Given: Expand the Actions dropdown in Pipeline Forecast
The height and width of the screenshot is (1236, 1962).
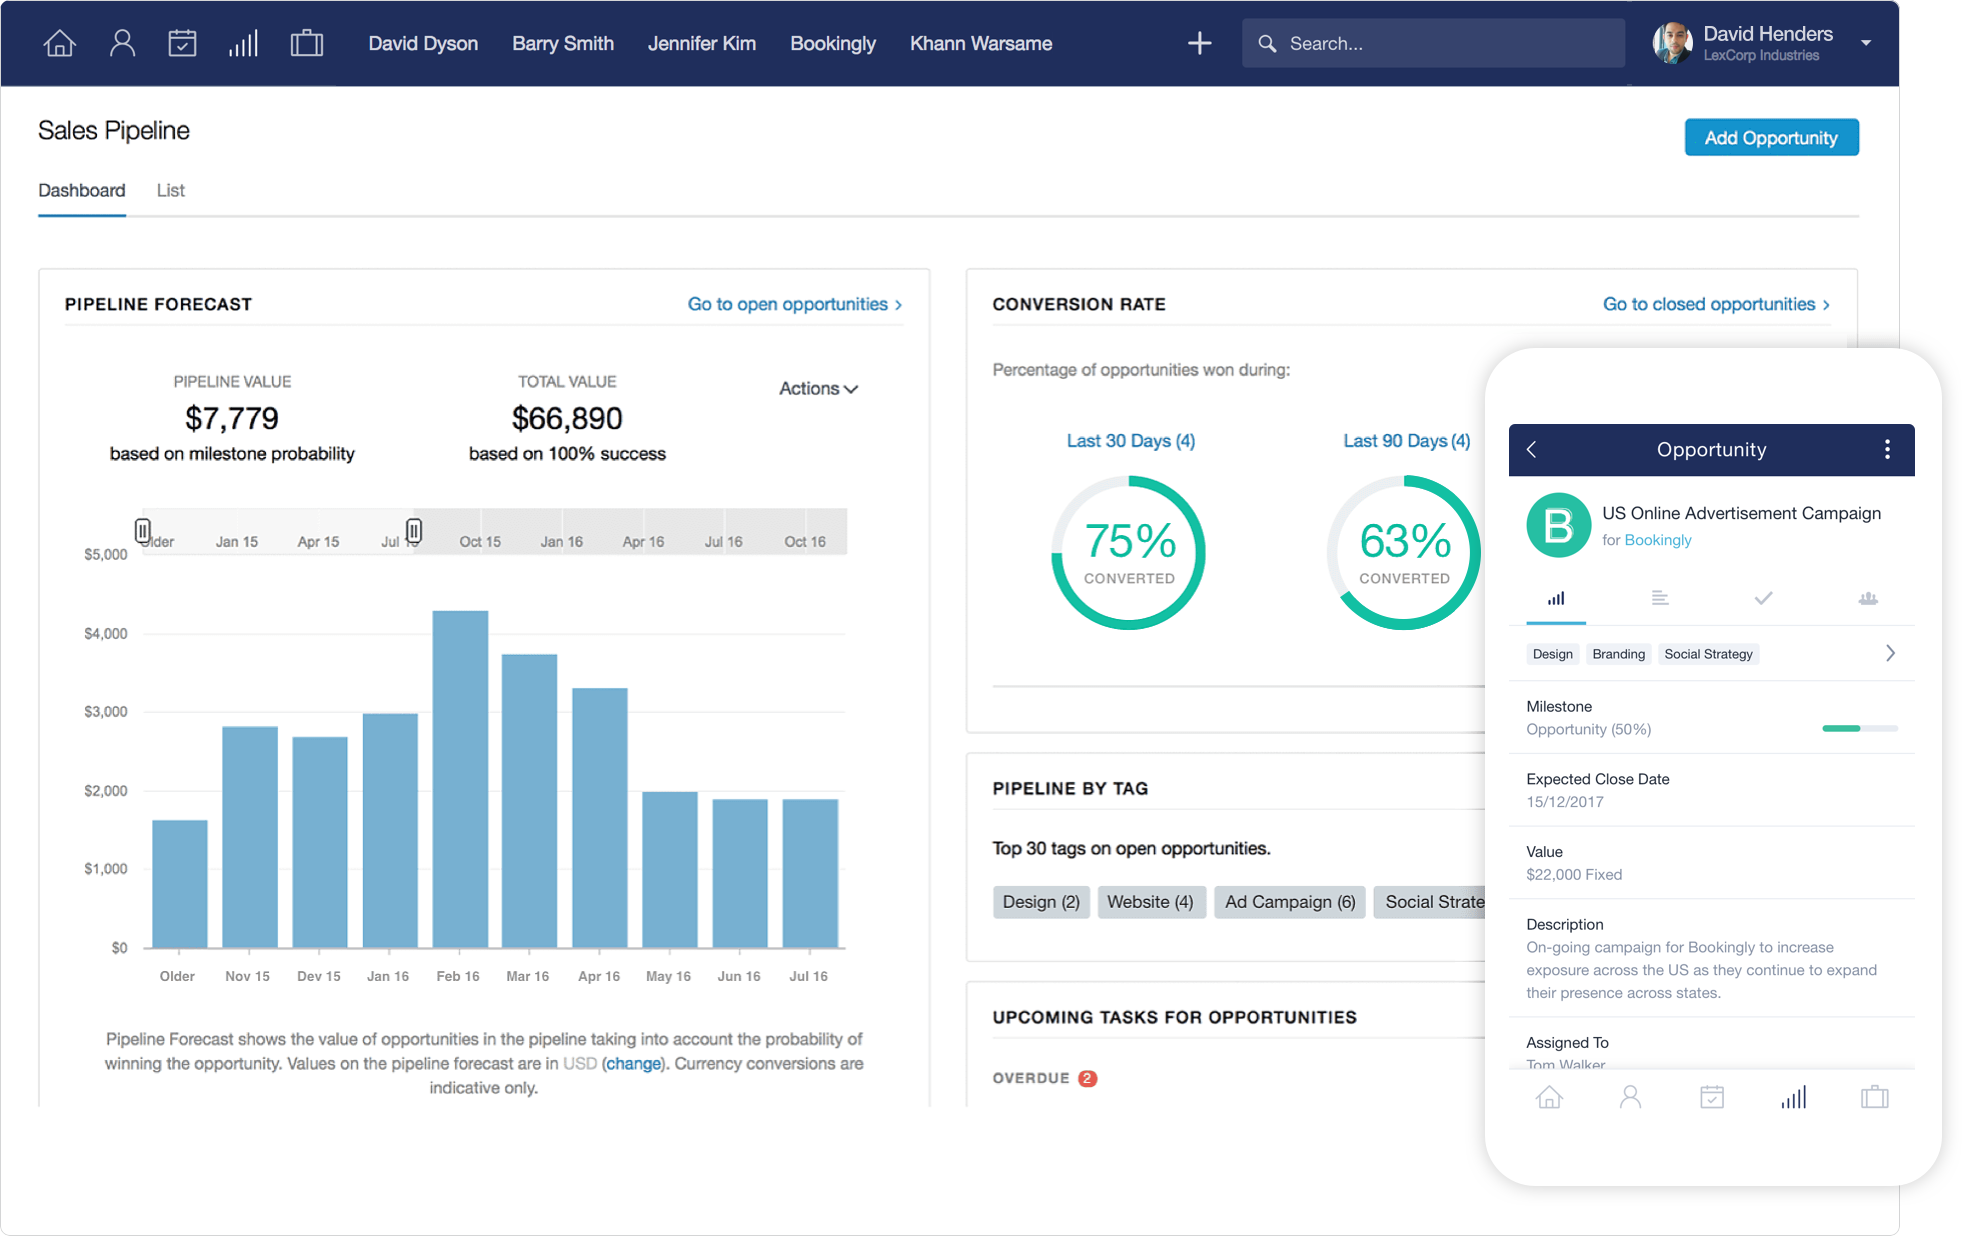Looking at the screenshot, I should [x=818, y=388].
